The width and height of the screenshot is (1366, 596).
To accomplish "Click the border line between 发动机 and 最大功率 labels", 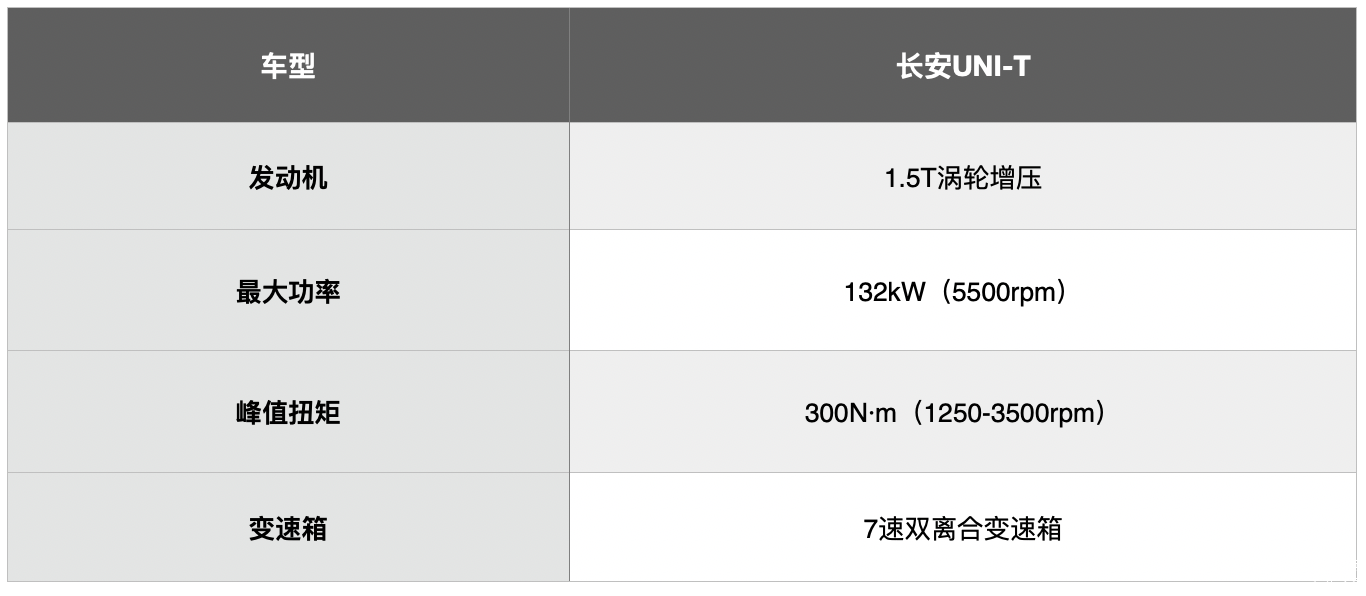I will coord(288,230).
